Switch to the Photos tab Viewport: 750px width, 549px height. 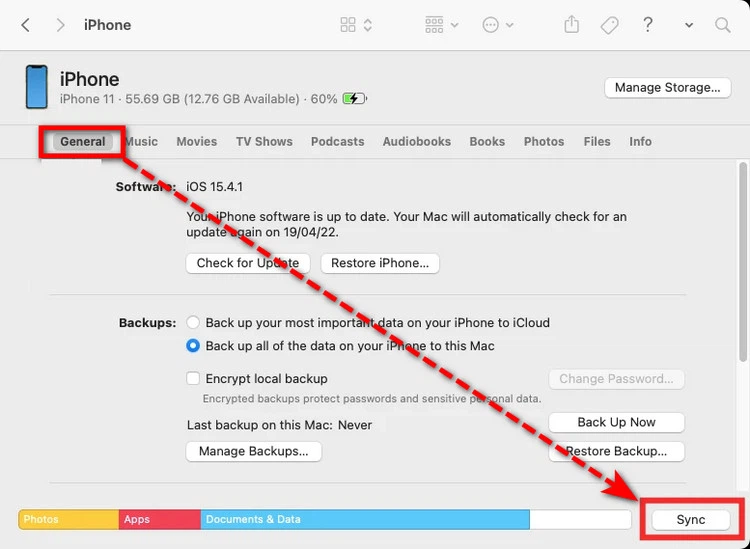coord(544,142)
